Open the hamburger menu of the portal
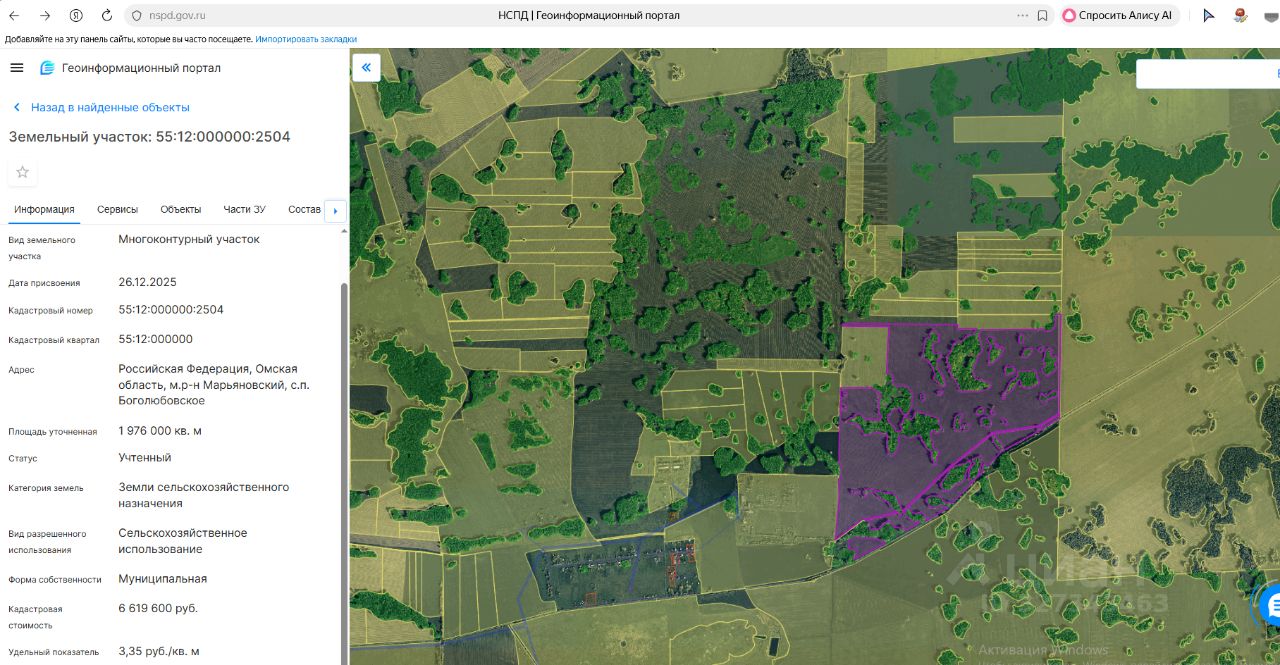This screenshot has width=1280, height=665. [x=16, y=68]
